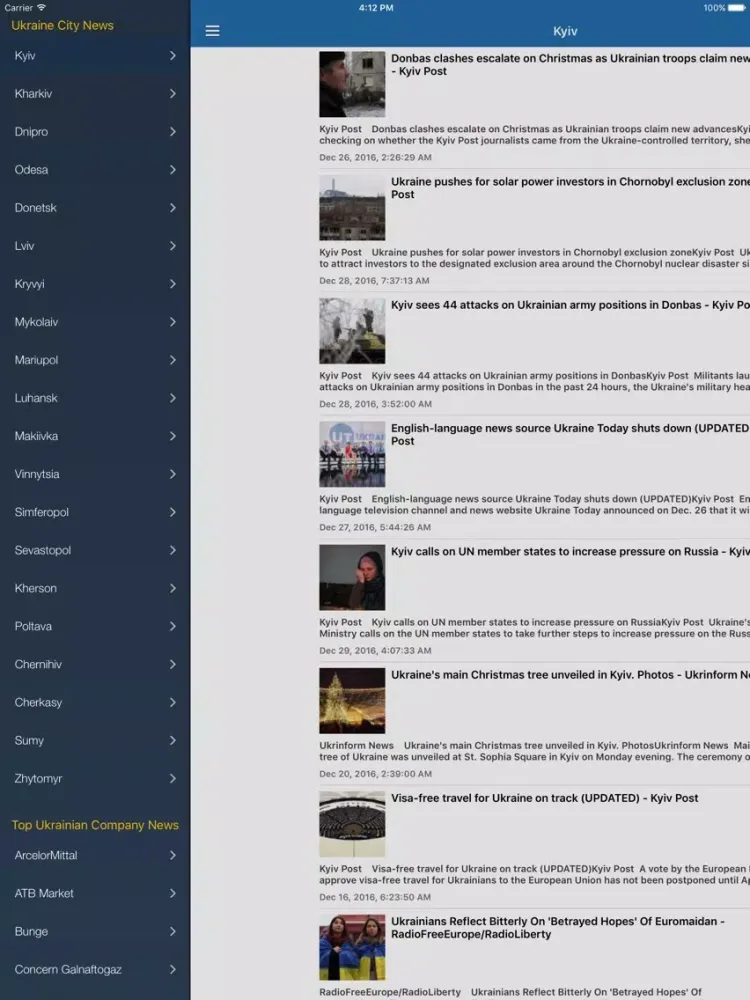Select Simferopol city news
This screenshot has height=1000, width=750.
95,512
